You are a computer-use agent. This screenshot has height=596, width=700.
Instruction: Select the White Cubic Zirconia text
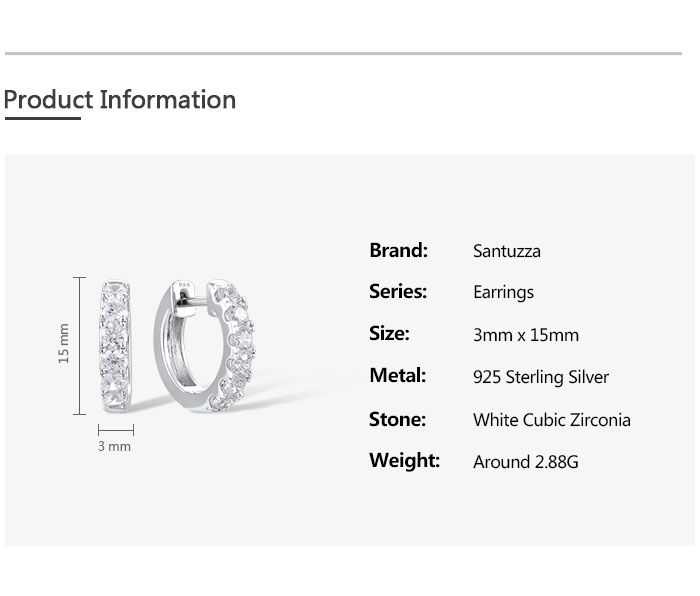[551, 420]
